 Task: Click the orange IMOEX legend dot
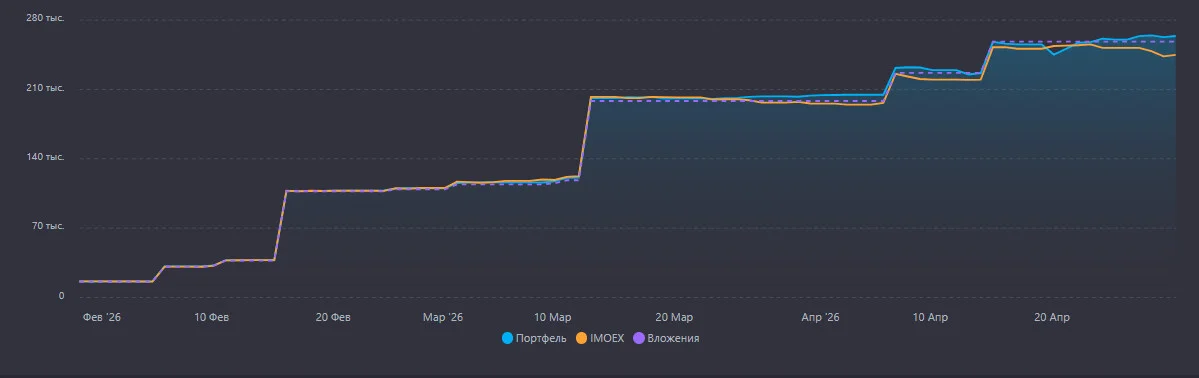coord(581,338)
